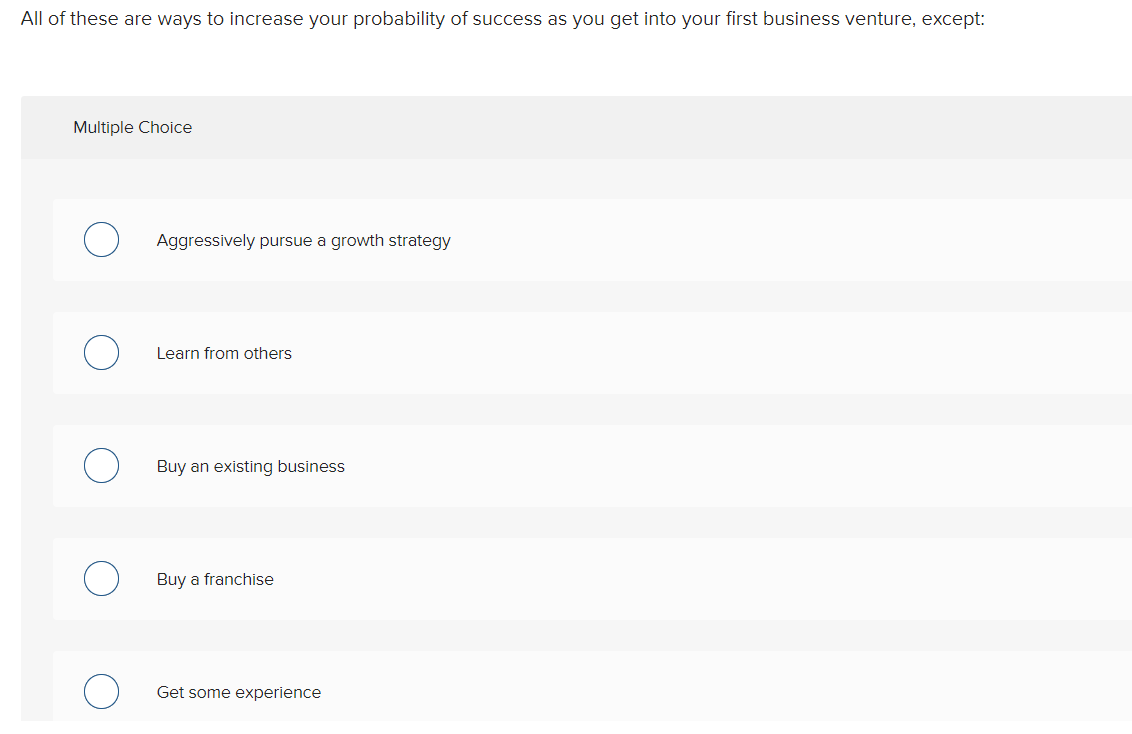Click blank area of the Buy a franchise row
Screen dimensions: 1132x734
coord(700,580)
